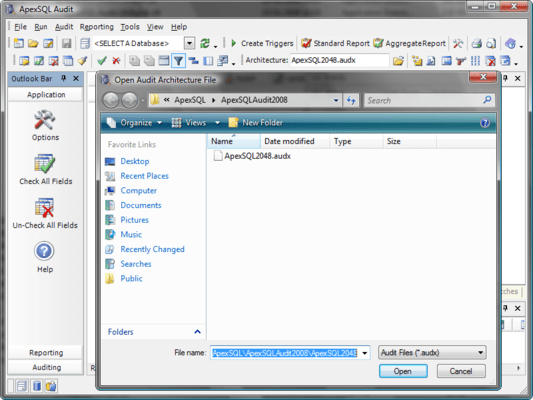Open the Tools menu
The height and width of the screenshot is (400, 533).
[x=130, y=27]
